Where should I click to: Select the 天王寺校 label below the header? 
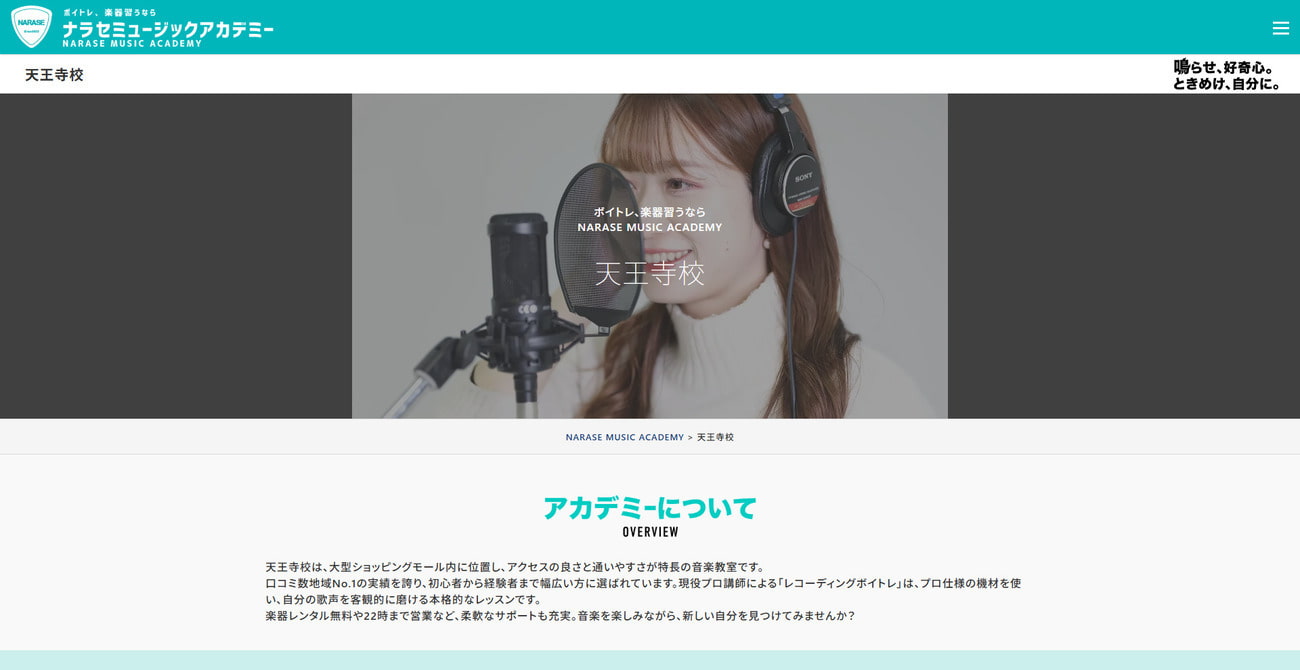(x=53, y=74)
